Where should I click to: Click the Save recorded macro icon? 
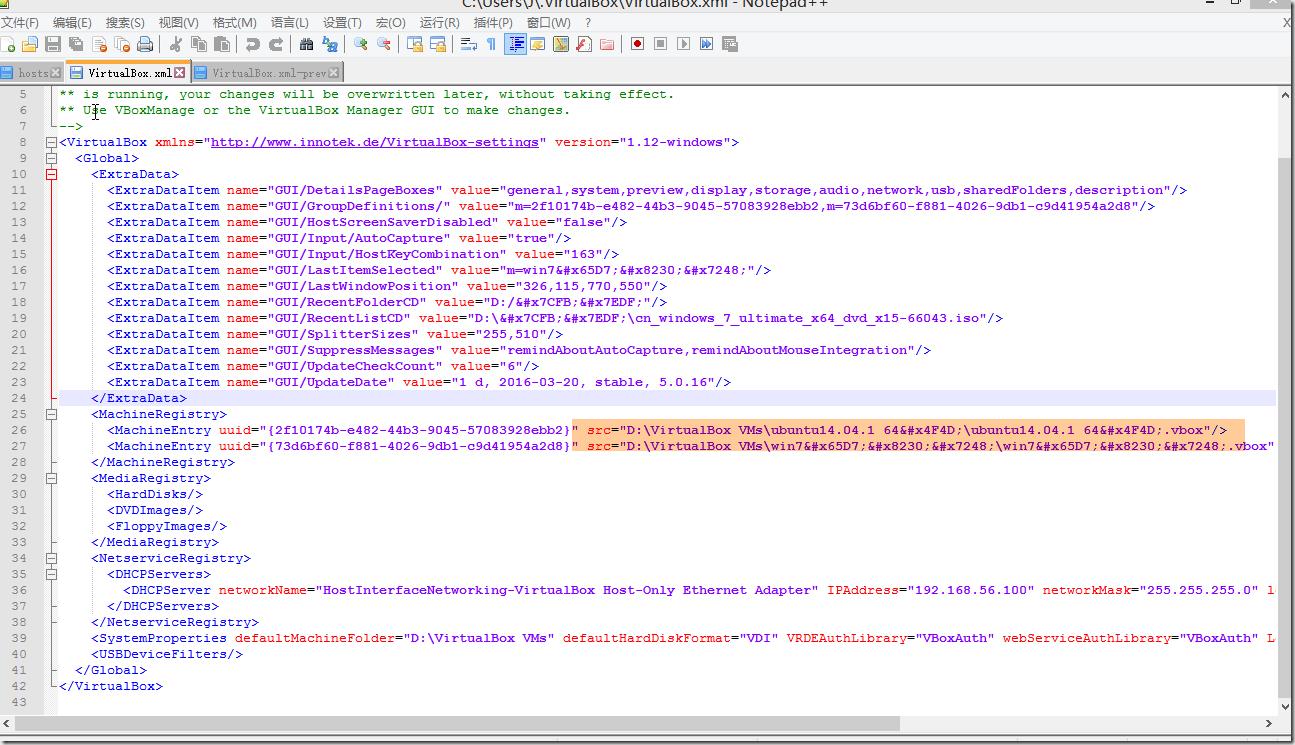[730, 44]
